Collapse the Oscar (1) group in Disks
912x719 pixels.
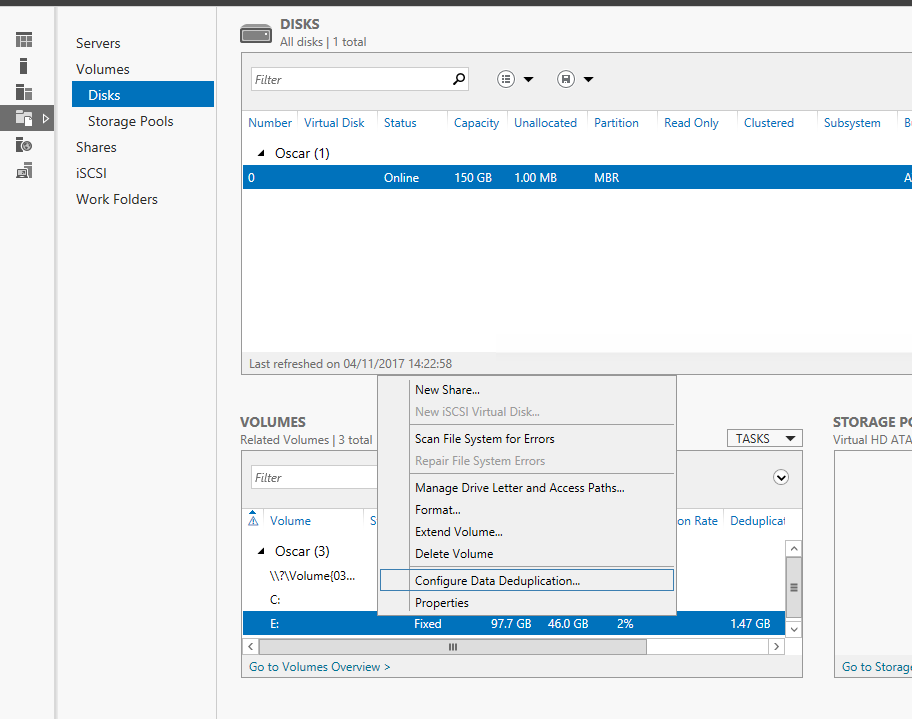pos(262,154)
